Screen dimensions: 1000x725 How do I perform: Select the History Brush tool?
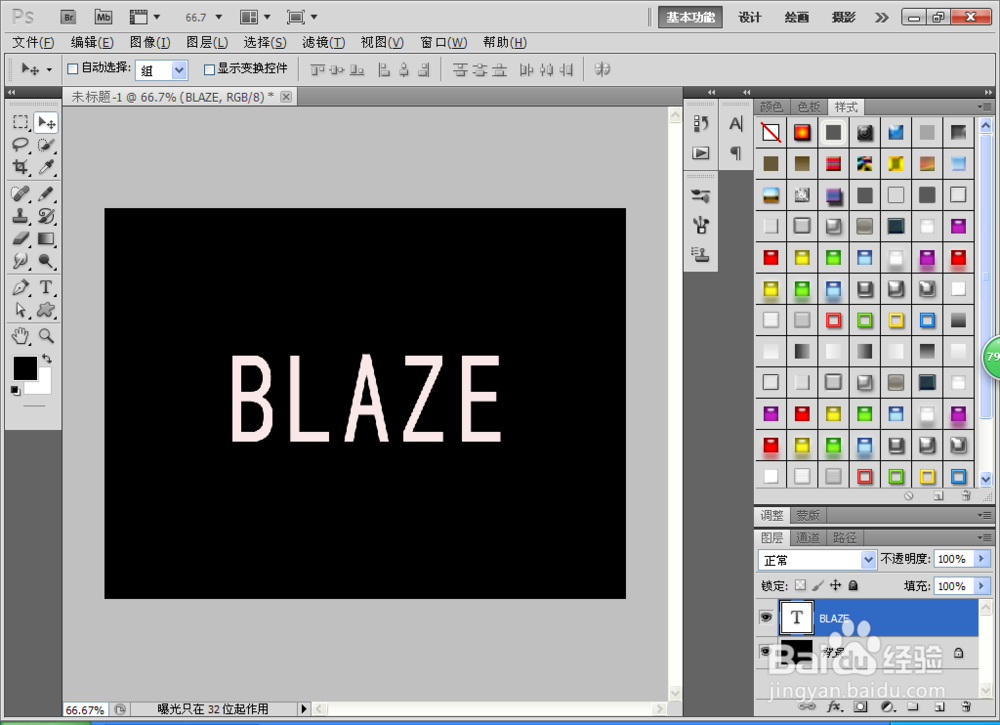click(46, 216)
